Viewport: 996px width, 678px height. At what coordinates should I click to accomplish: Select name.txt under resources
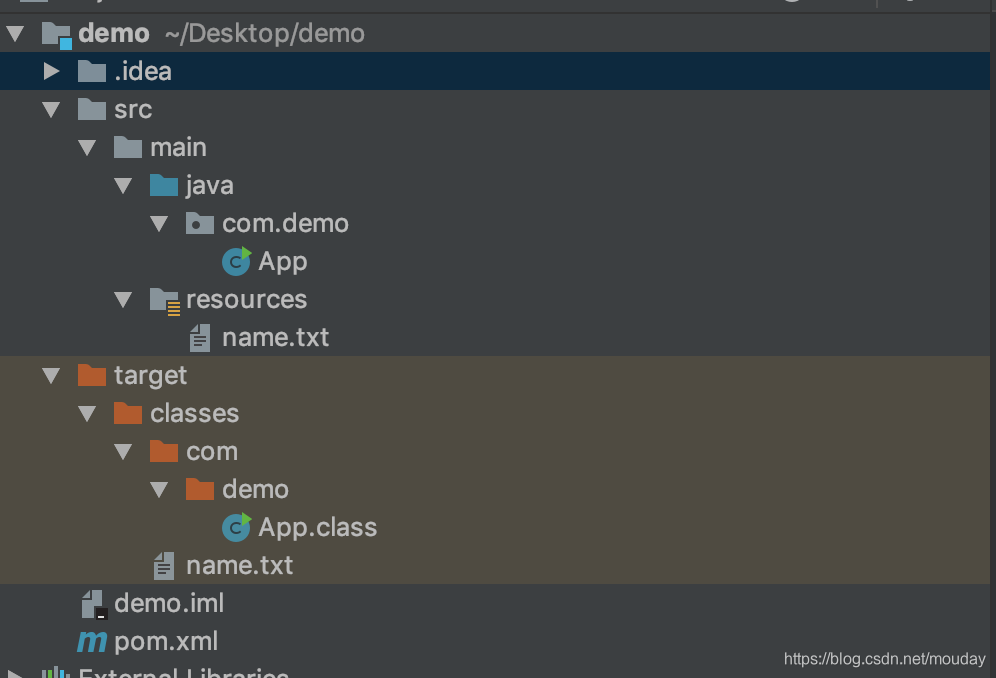pyautogui.click(x=276, y=337)
